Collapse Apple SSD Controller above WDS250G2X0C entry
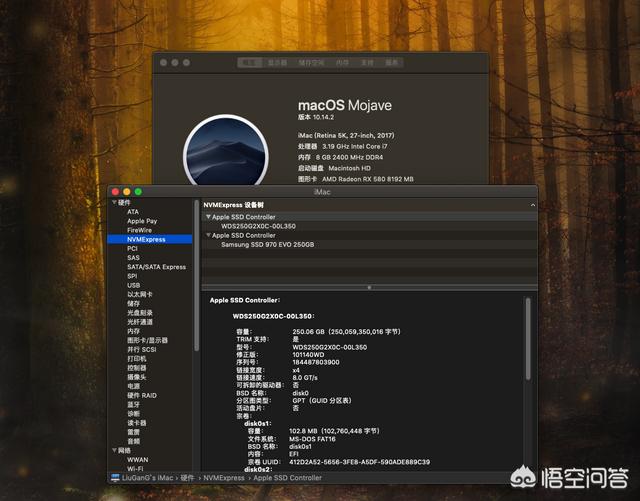This screenshot has width=640, height=501. click(208, 217)
